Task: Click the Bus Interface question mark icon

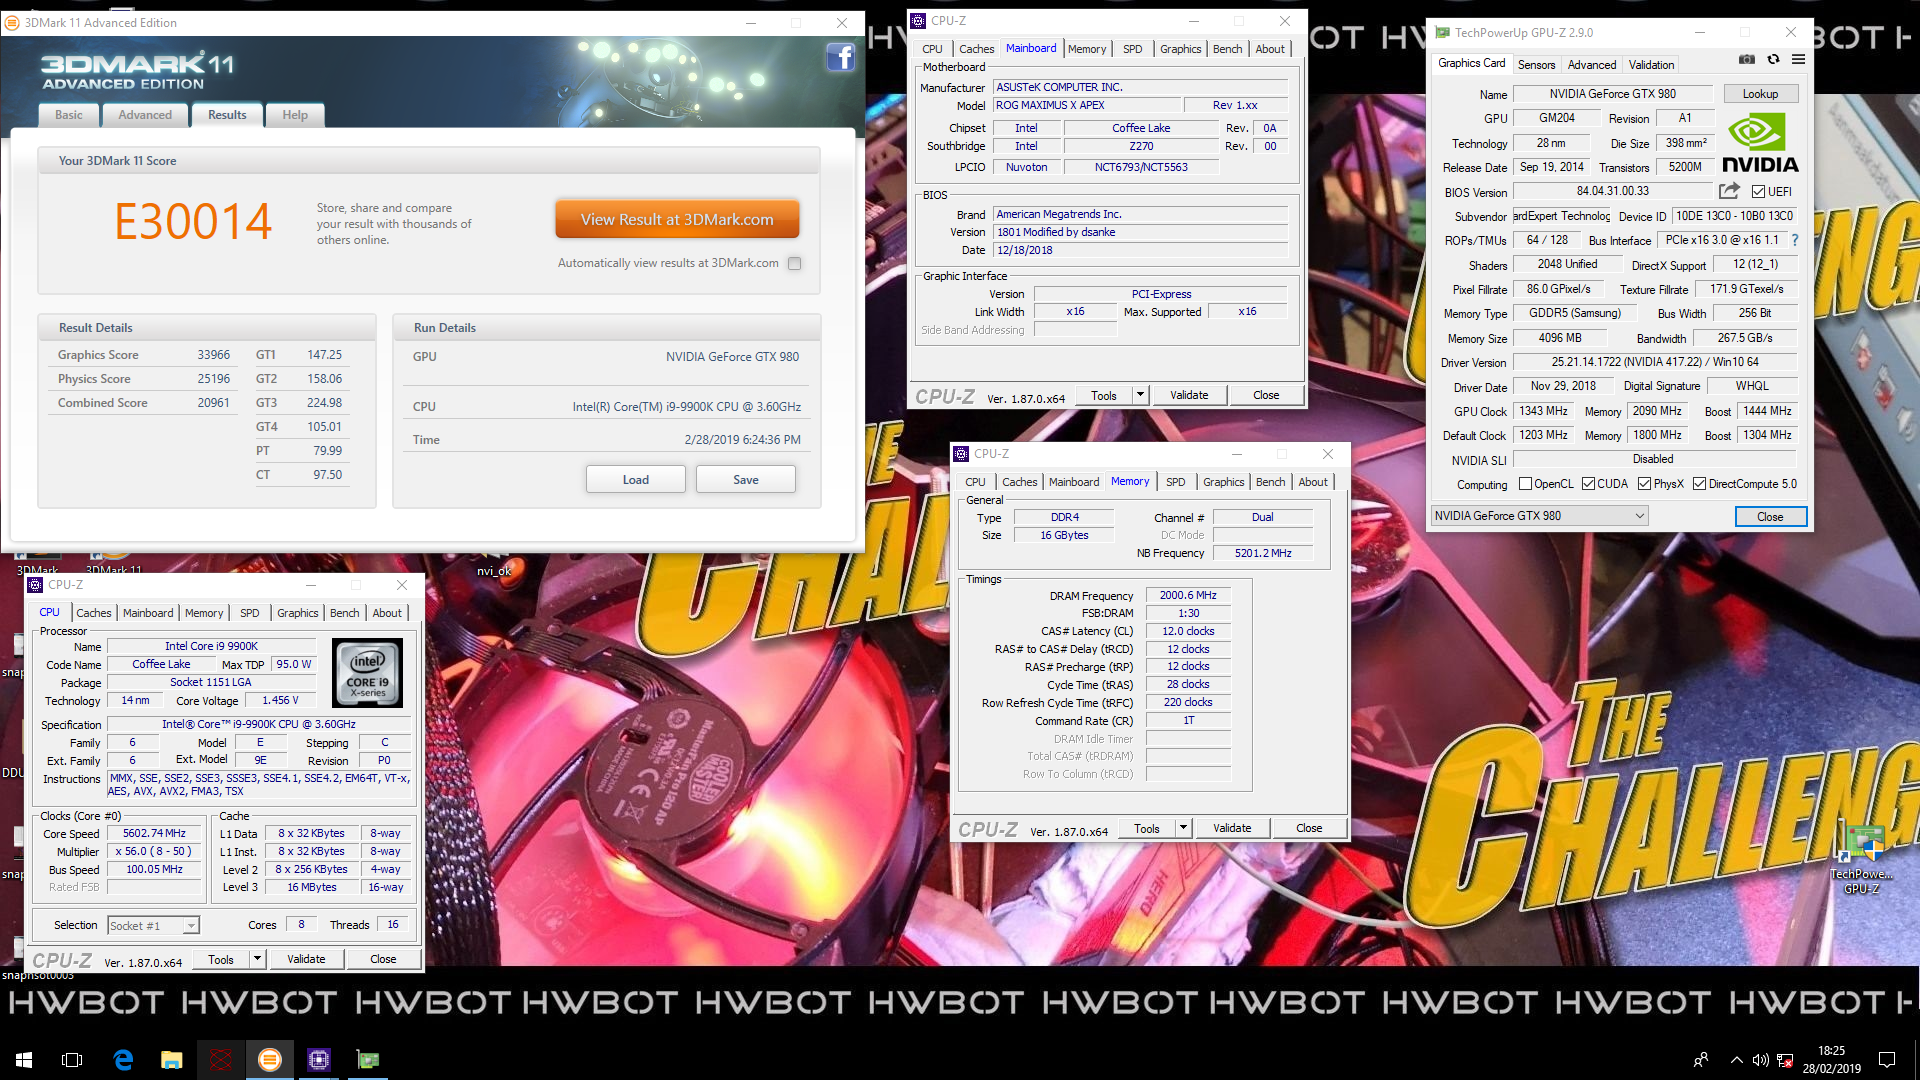Action: click(1795, 240)
